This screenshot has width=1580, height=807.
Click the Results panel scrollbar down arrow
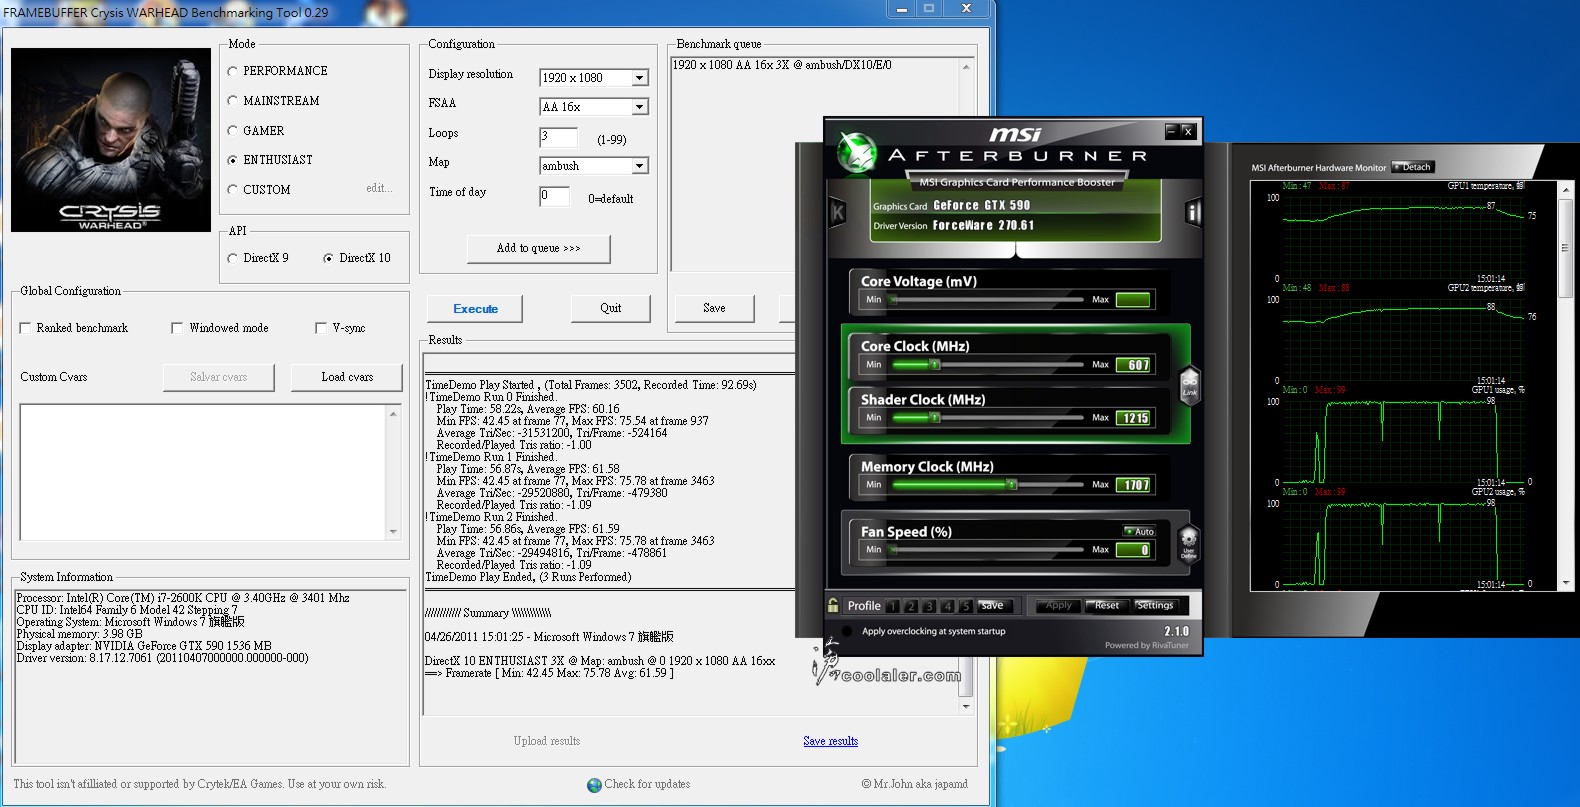(966, 707)
